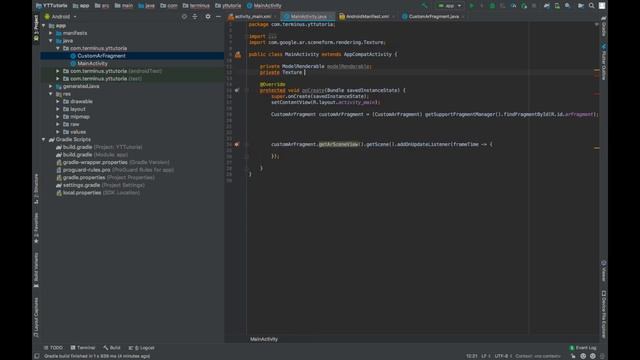This screenshot has width=640, height=360.
Task: Select the generatedJava folder
Action: (x=81, y=86)
